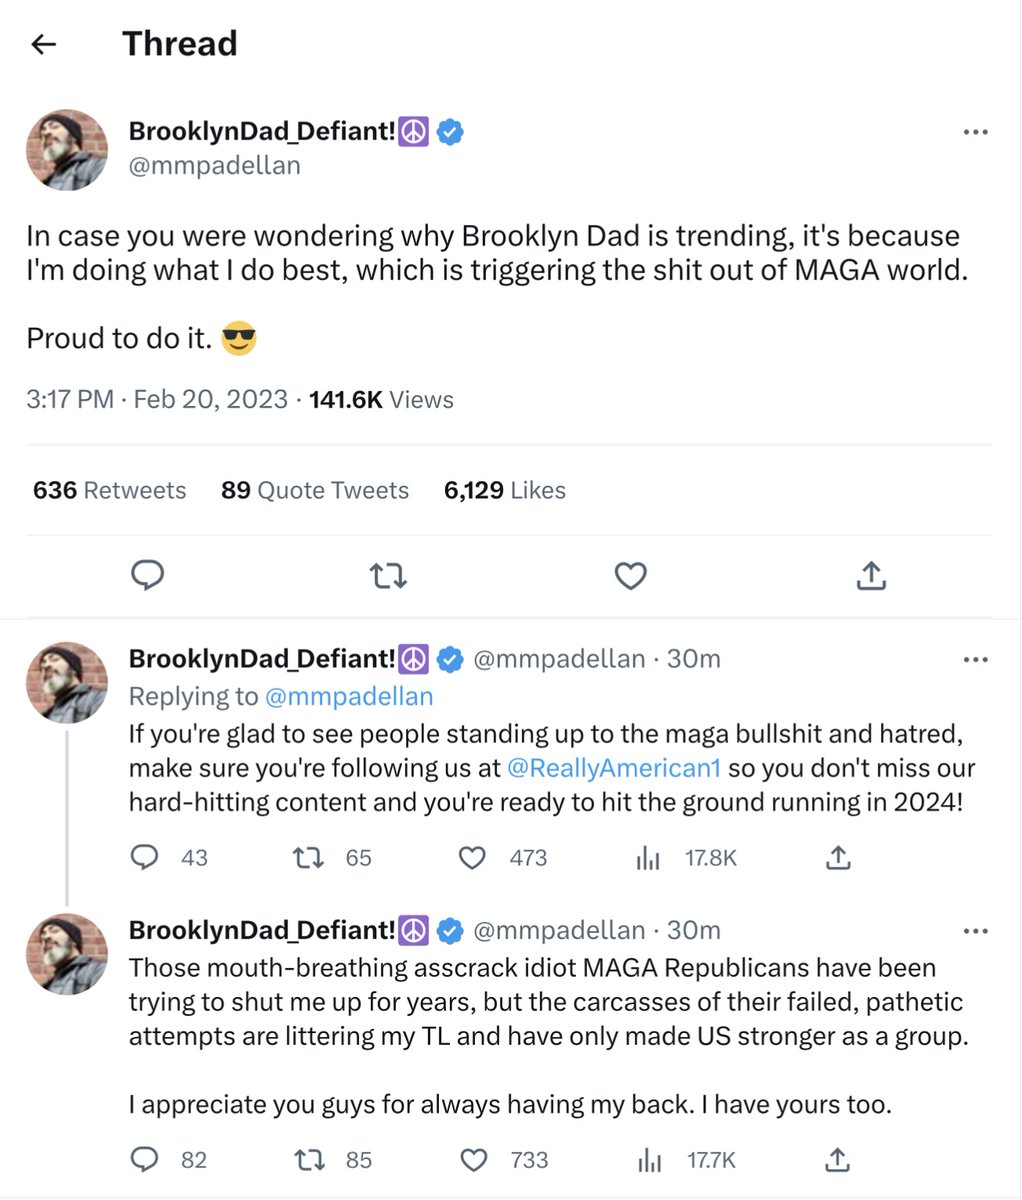This screenshot has height=1200, width=1022.
Task: View analytics showing 17.8K views
Action: point(650,857)
